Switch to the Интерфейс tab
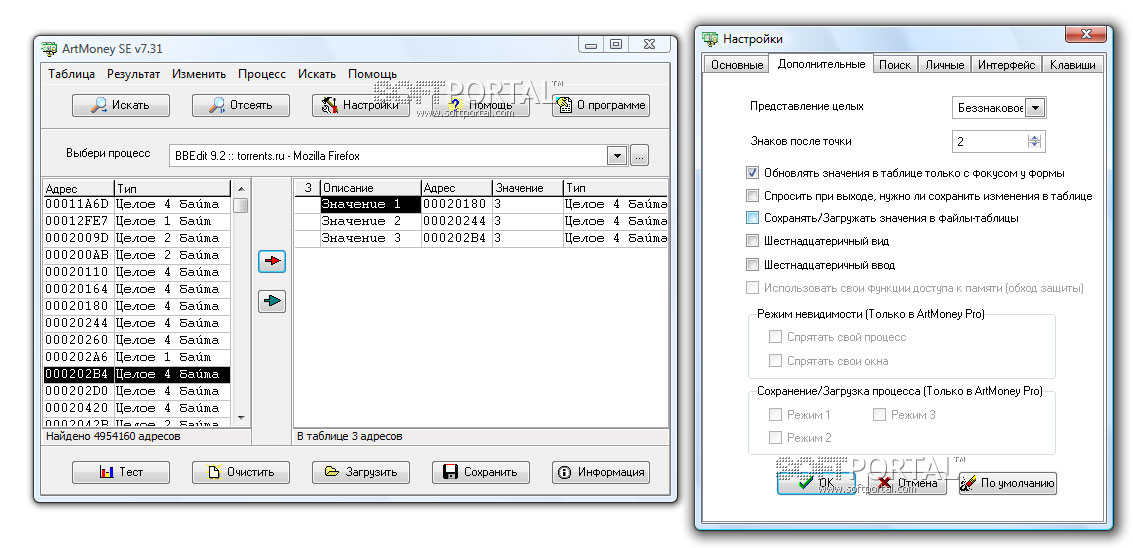The image size is (1133, 548). 1007,65
